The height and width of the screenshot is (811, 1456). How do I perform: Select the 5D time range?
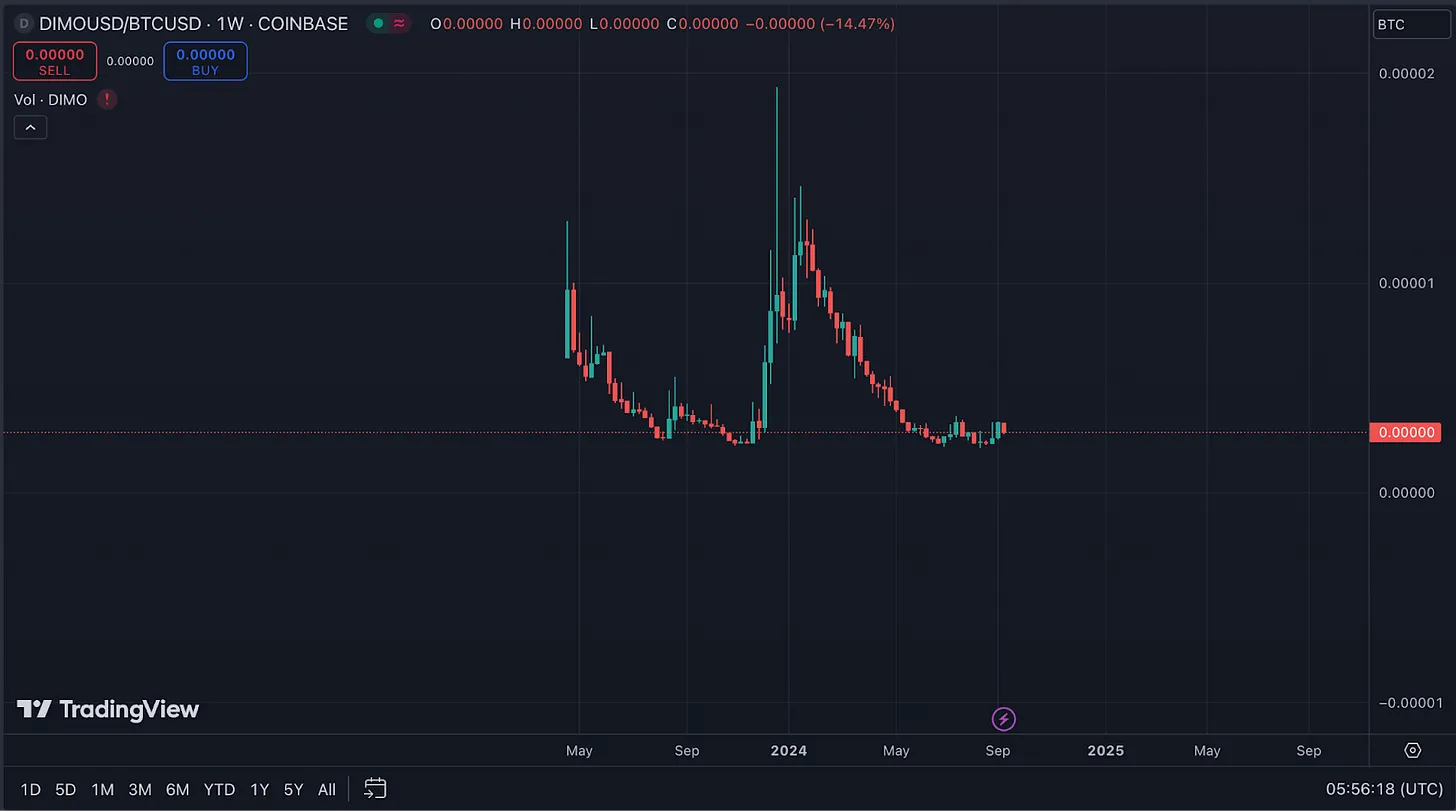[66, 790]
